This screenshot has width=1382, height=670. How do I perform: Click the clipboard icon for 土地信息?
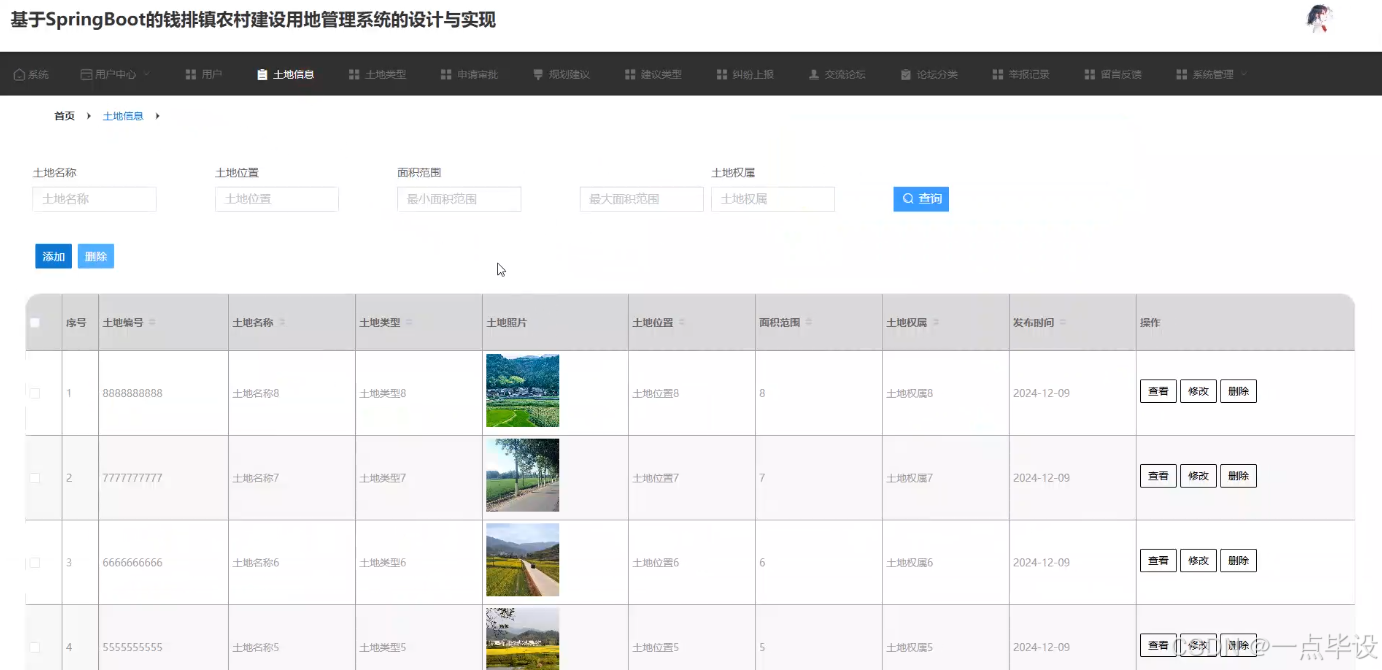(x=262, y=75)
